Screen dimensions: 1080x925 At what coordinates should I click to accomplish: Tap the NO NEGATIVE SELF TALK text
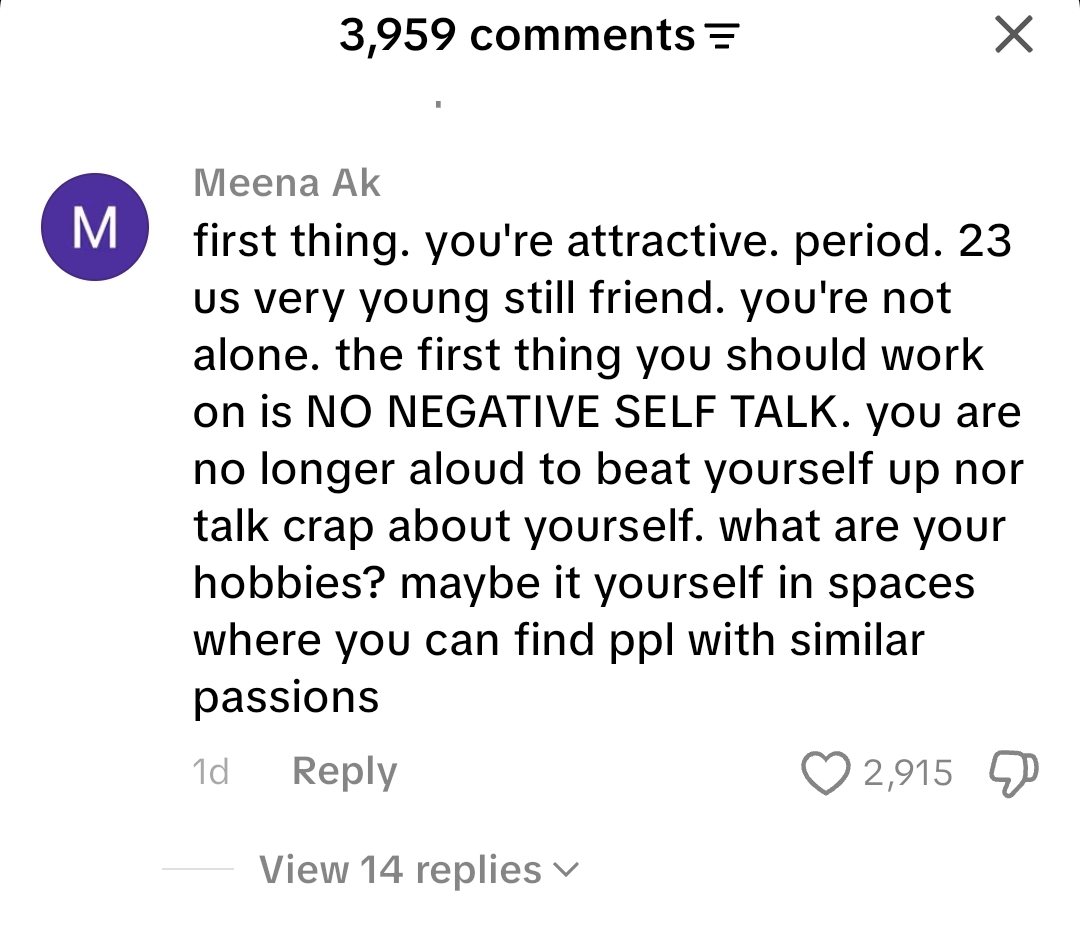click(x=572, y=412)
